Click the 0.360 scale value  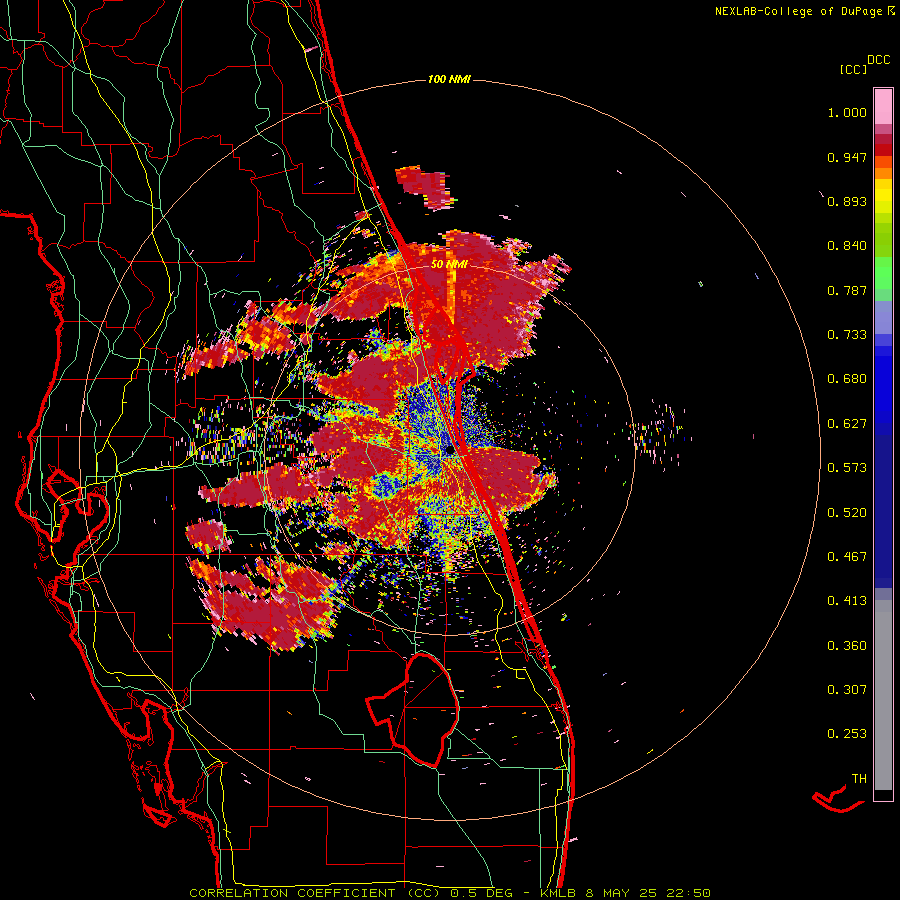[847, 646]
